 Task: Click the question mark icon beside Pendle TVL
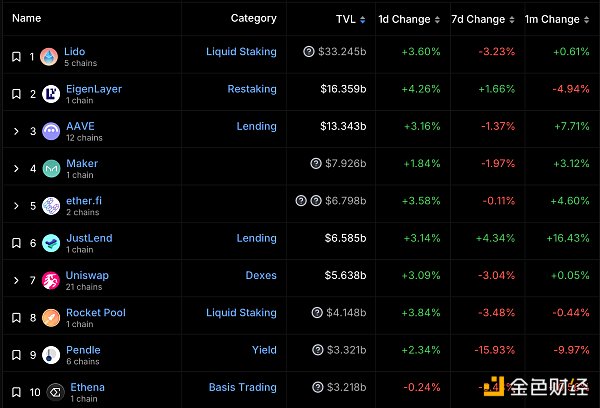[308, 350]
